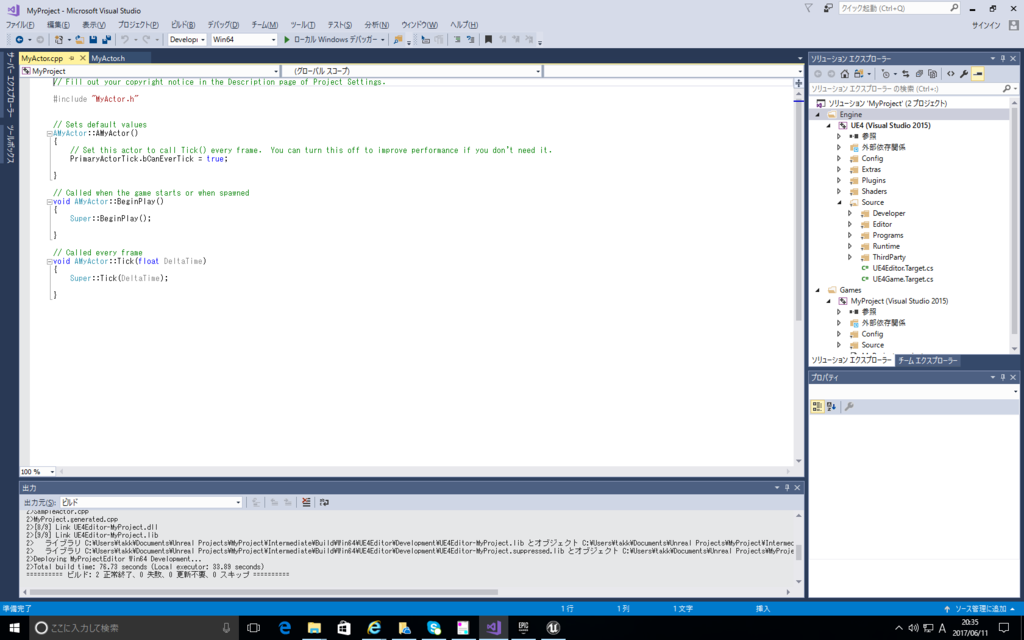Open the MyProject scope dropdown
1024x640 pixels.
(150, 71)
